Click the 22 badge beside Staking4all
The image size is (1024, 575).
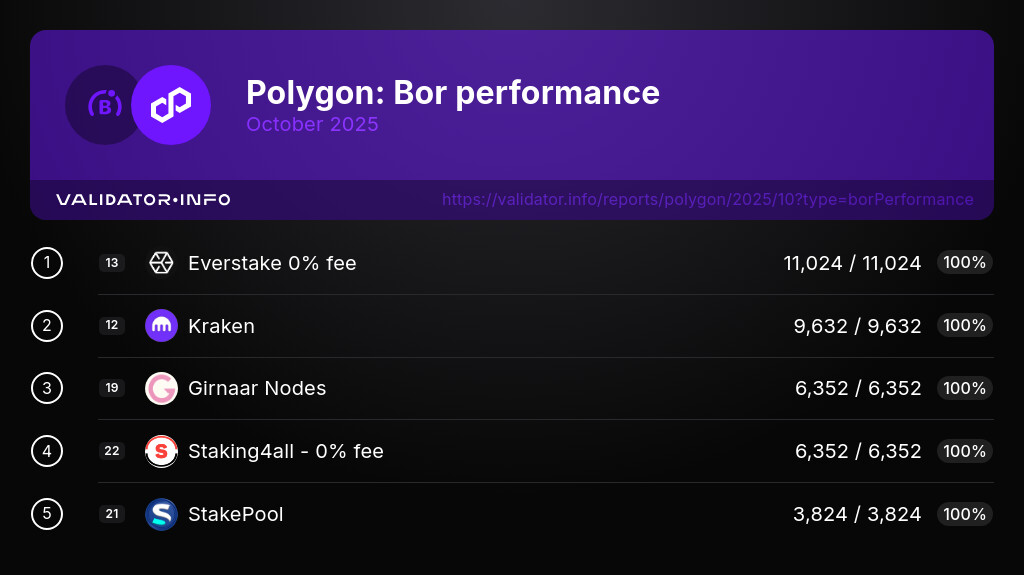click(112, 451)
